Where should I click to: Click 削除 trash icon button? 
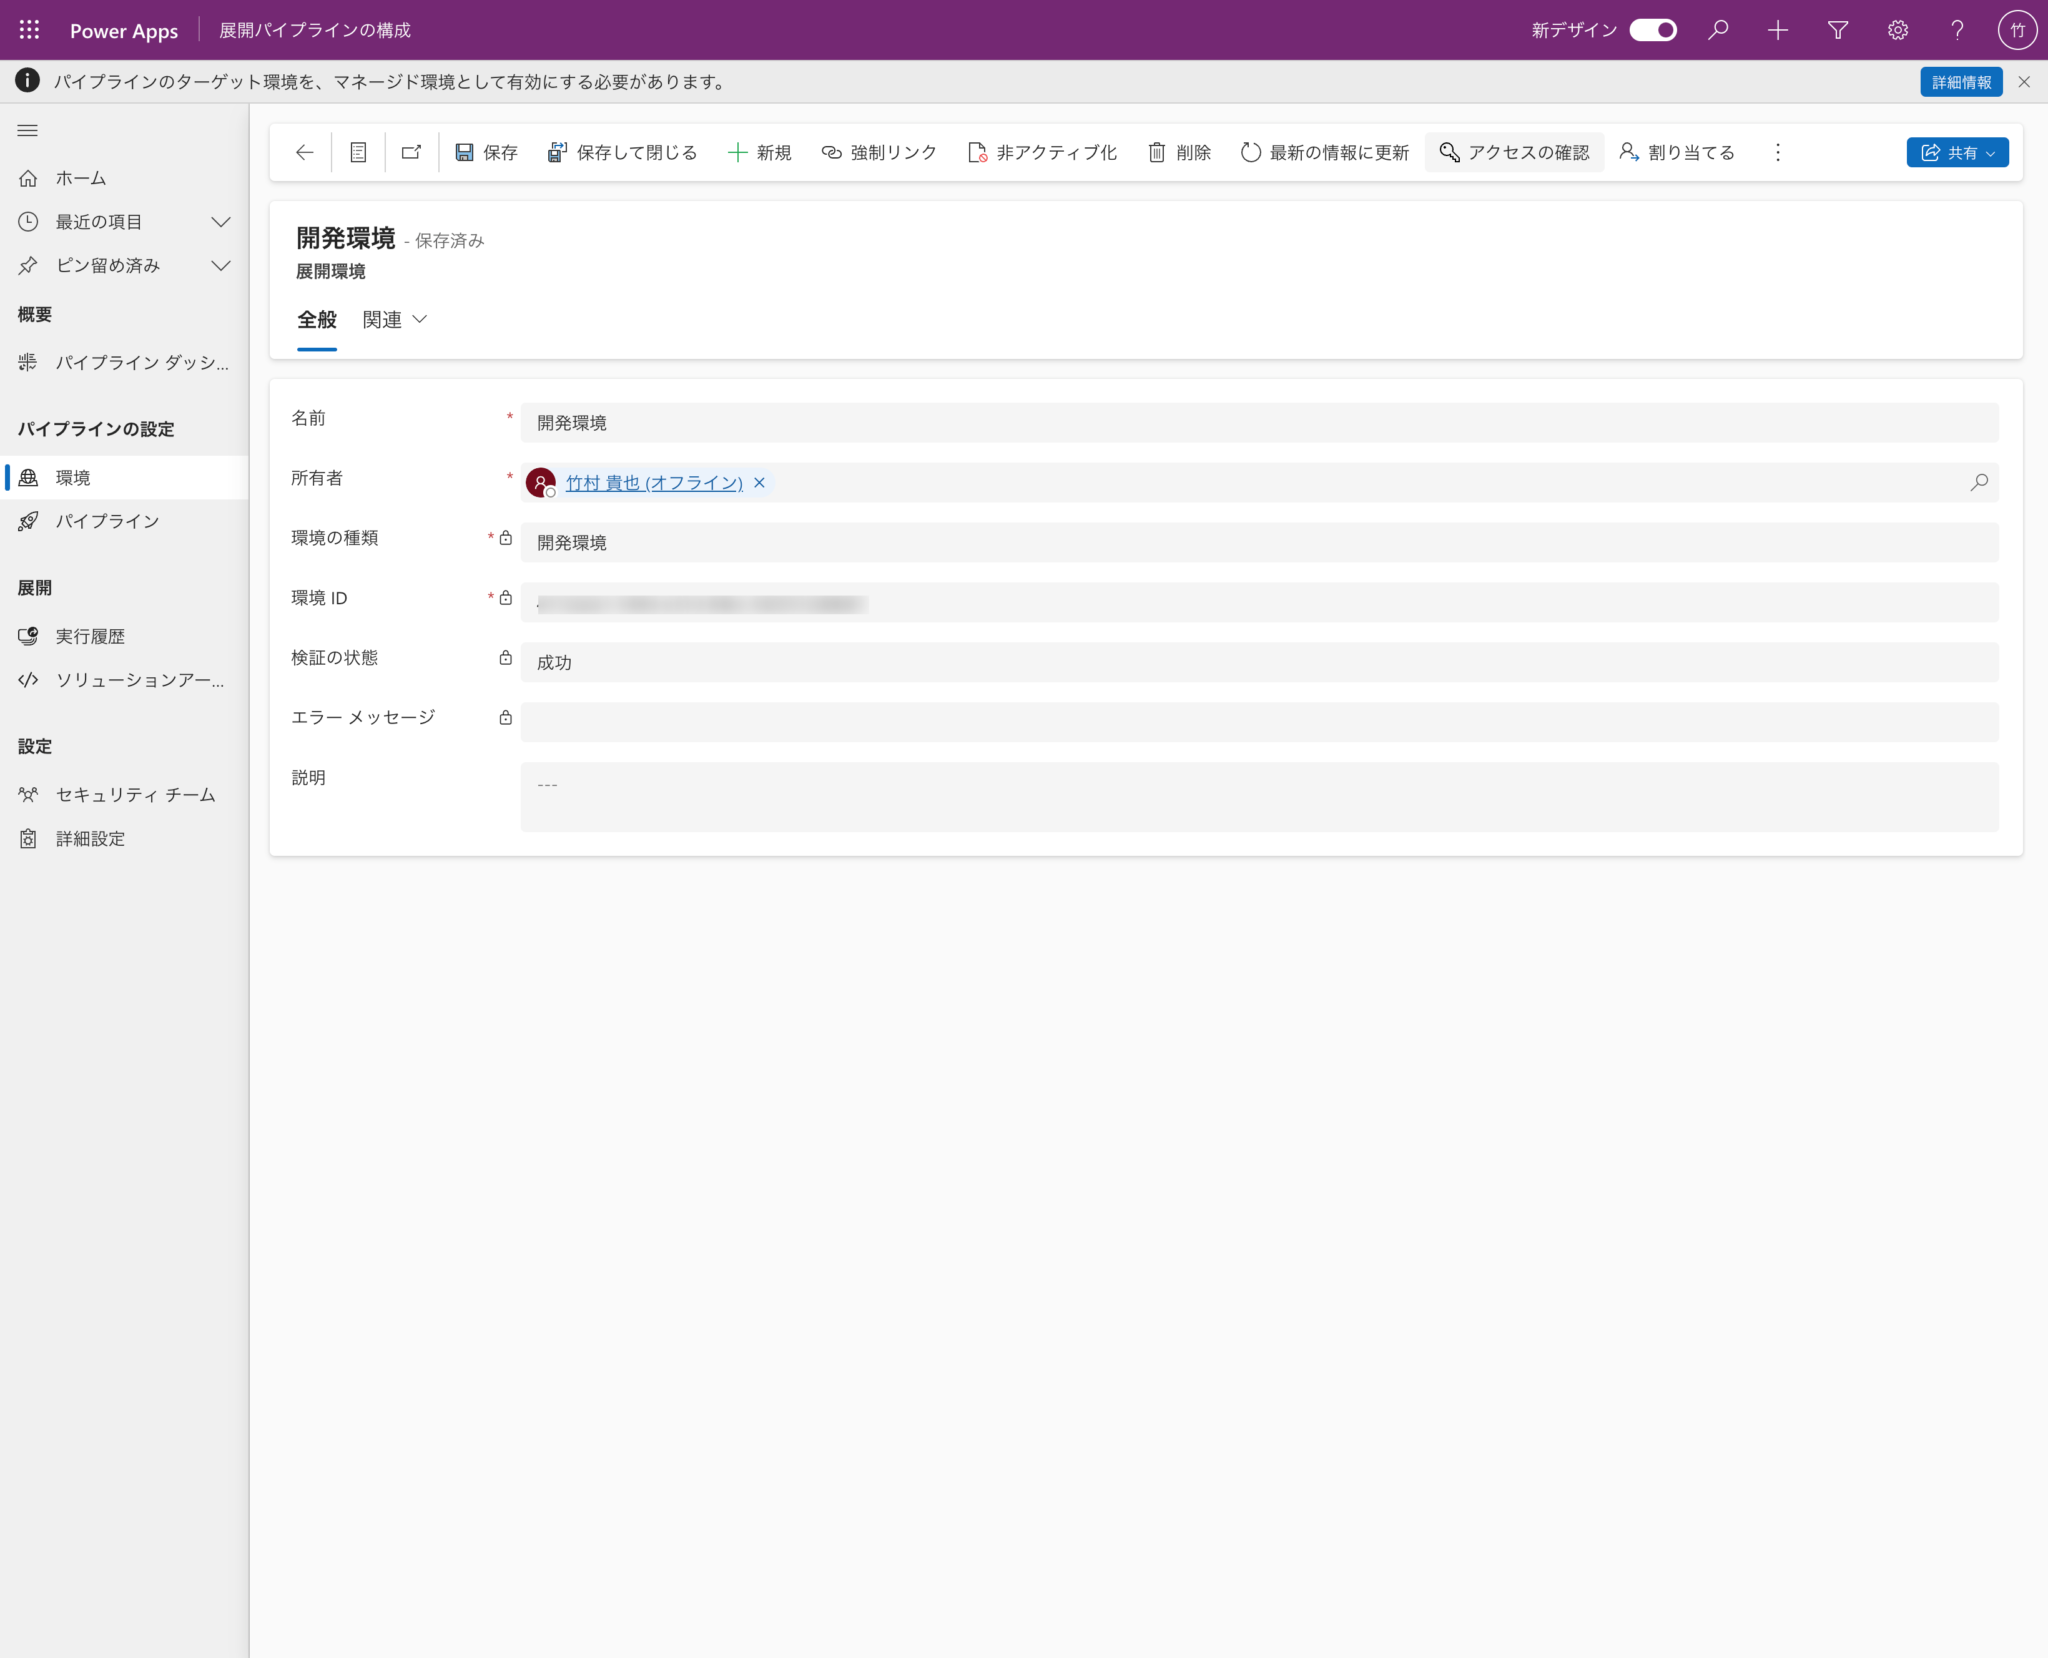(x=1179, y=152)
